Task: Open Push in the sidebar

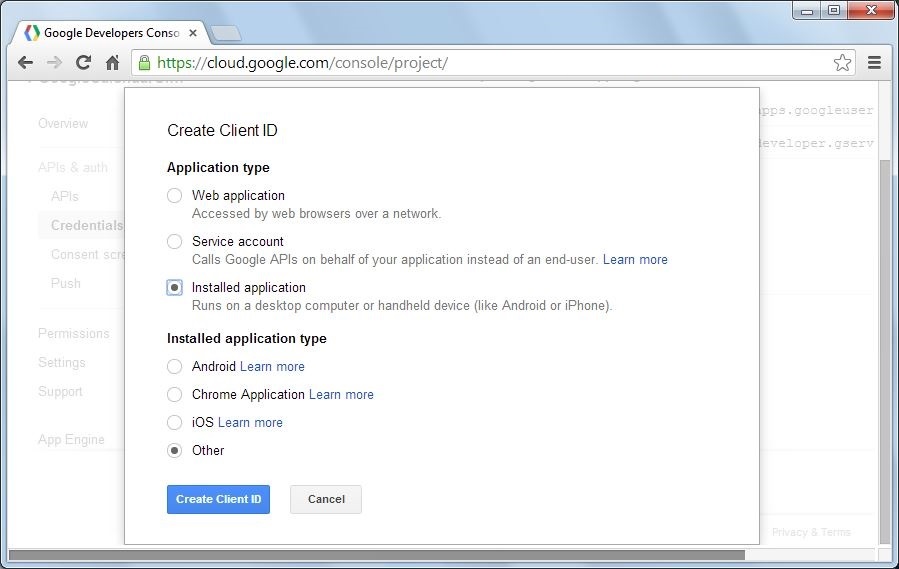Action: (66, 283)
